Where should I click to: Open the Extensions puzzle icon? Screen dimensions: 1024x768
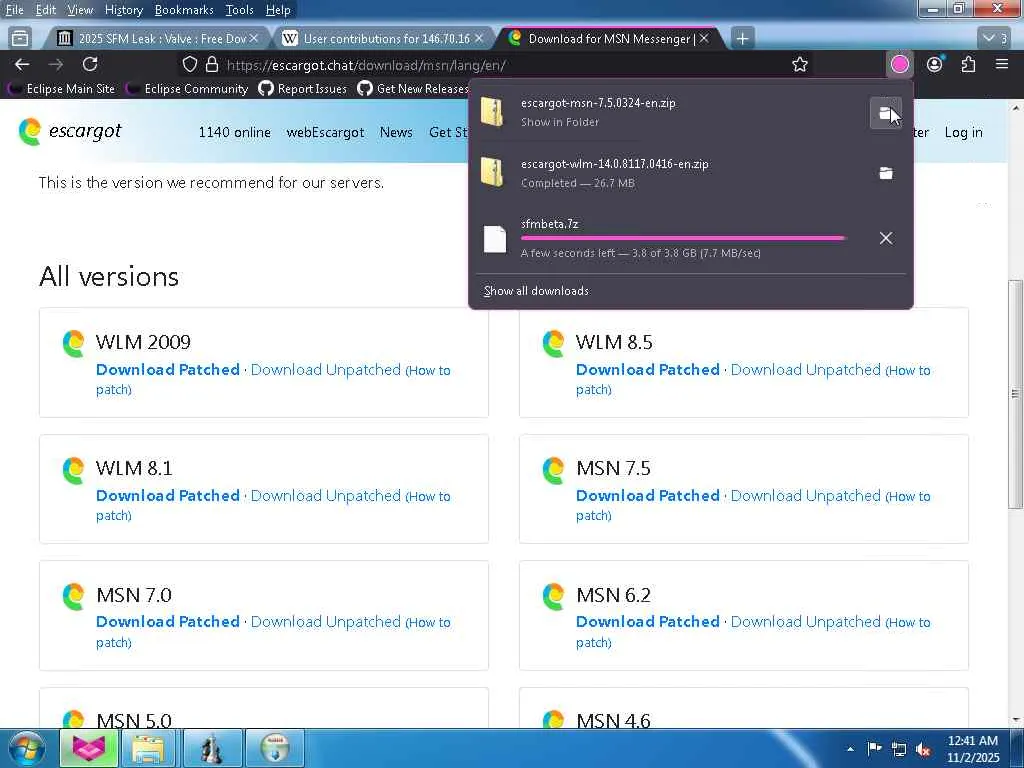click(968, 64)
